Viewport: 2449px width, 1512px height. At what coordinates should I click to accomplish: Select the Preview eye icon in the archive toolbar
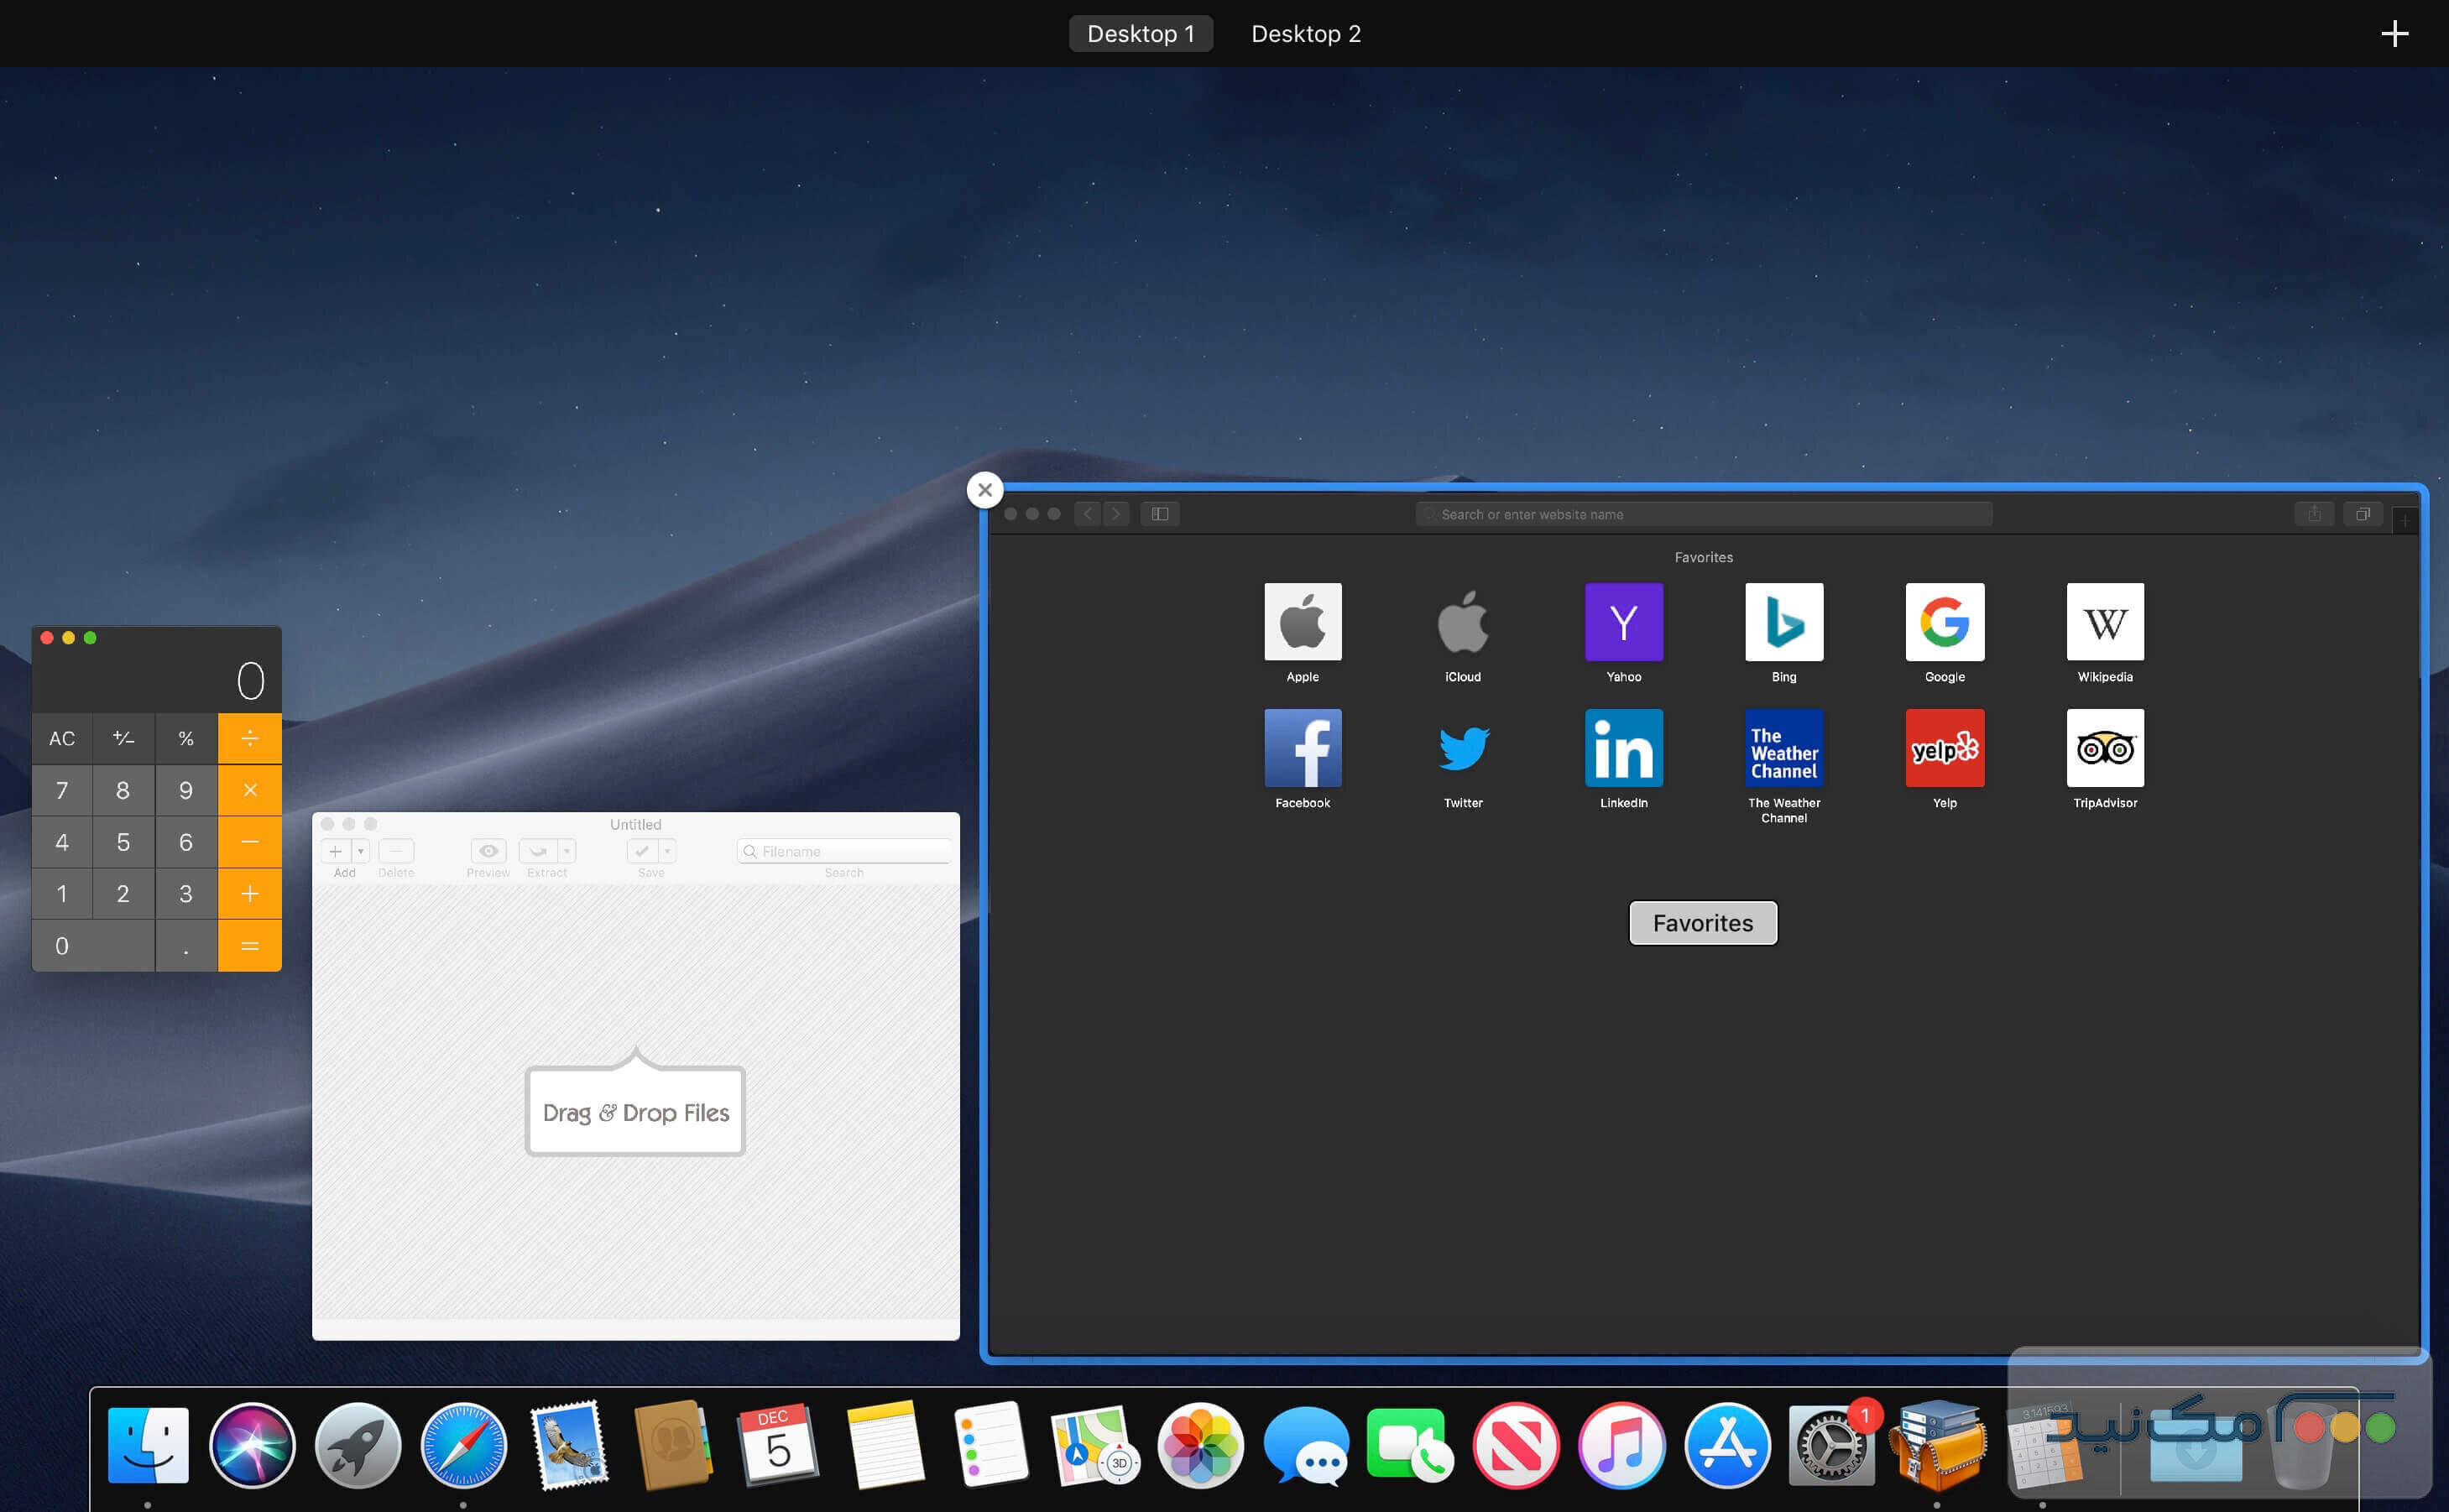click(x=488, y=851)
